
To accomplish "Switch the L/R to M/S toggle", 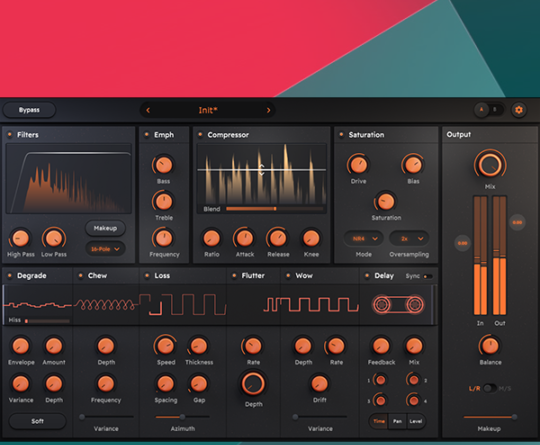I will pyautogui.click(x=489, y=389).
